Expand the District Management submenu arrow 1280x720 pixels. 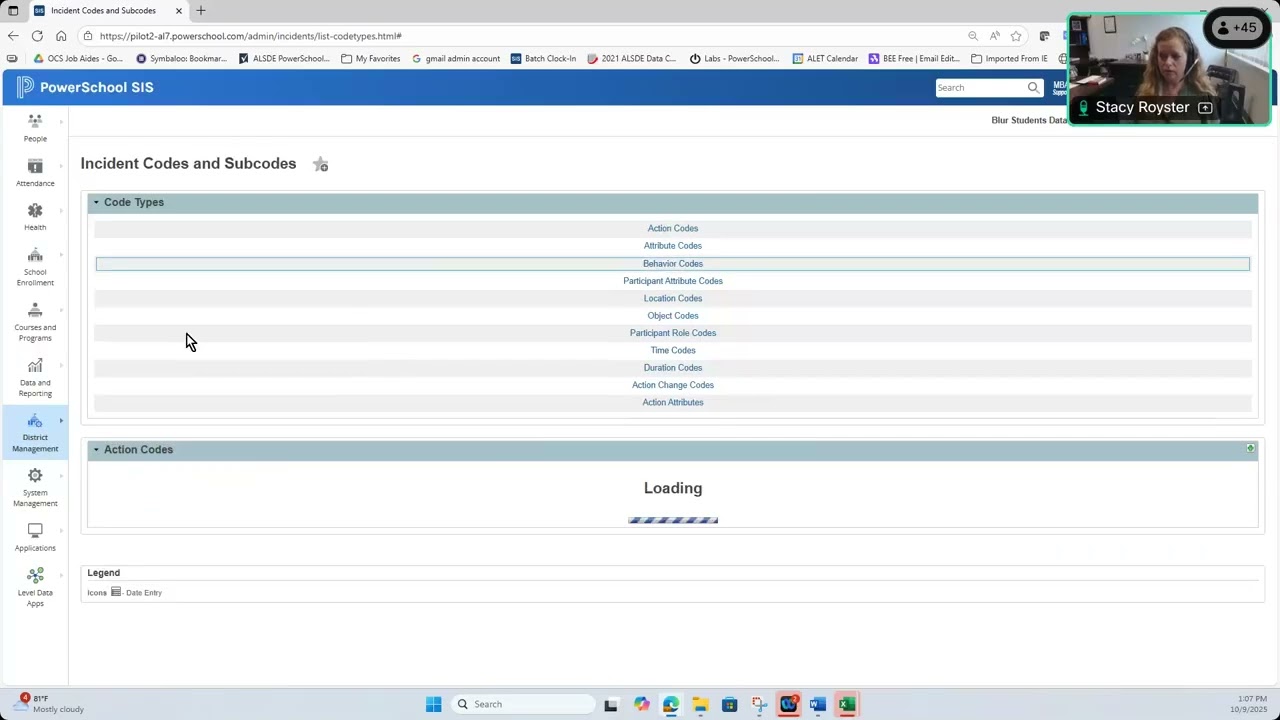pyautogui.click(x=61, y=421)
